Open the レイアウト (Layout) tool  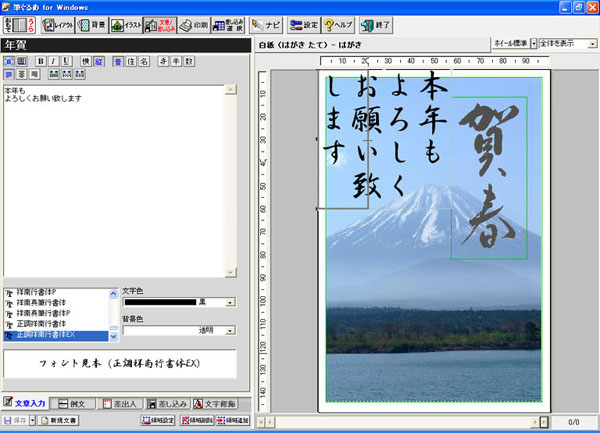click(56, 25)
